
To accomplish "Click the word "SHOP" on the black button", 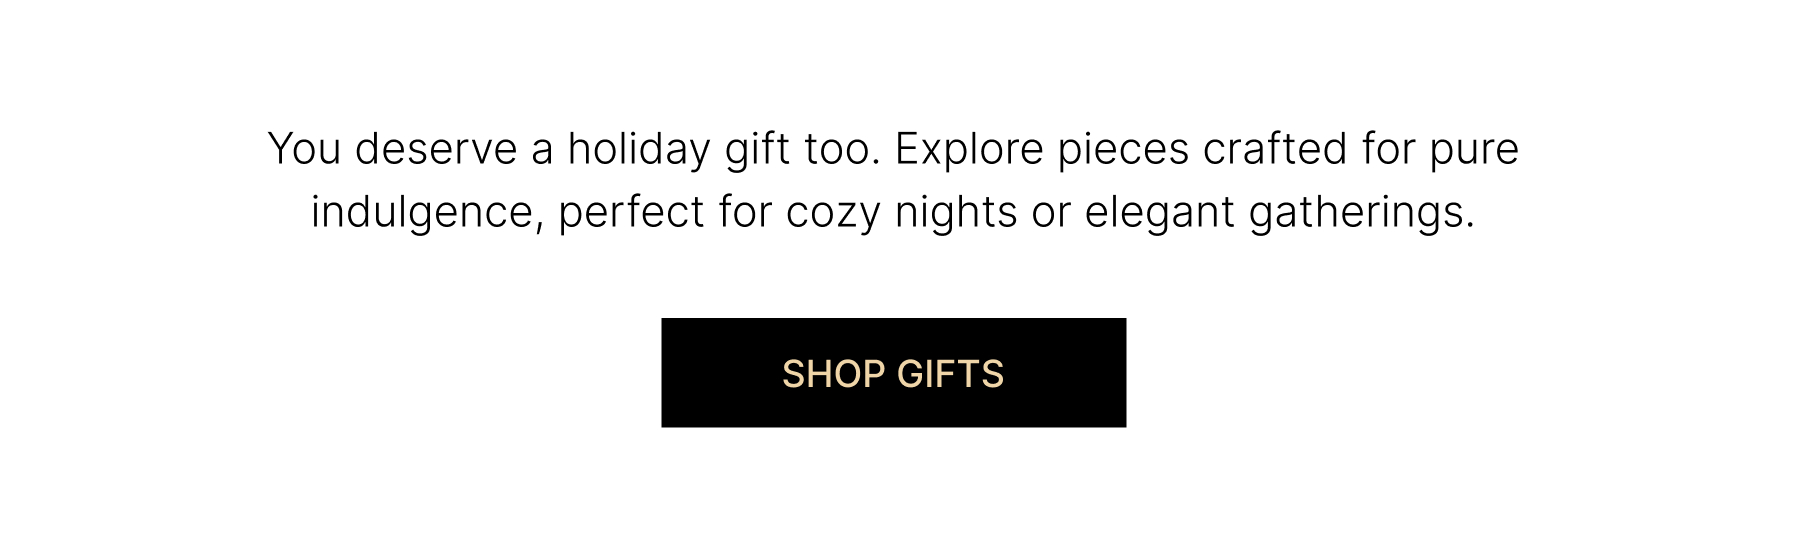I will click(833, 374).
